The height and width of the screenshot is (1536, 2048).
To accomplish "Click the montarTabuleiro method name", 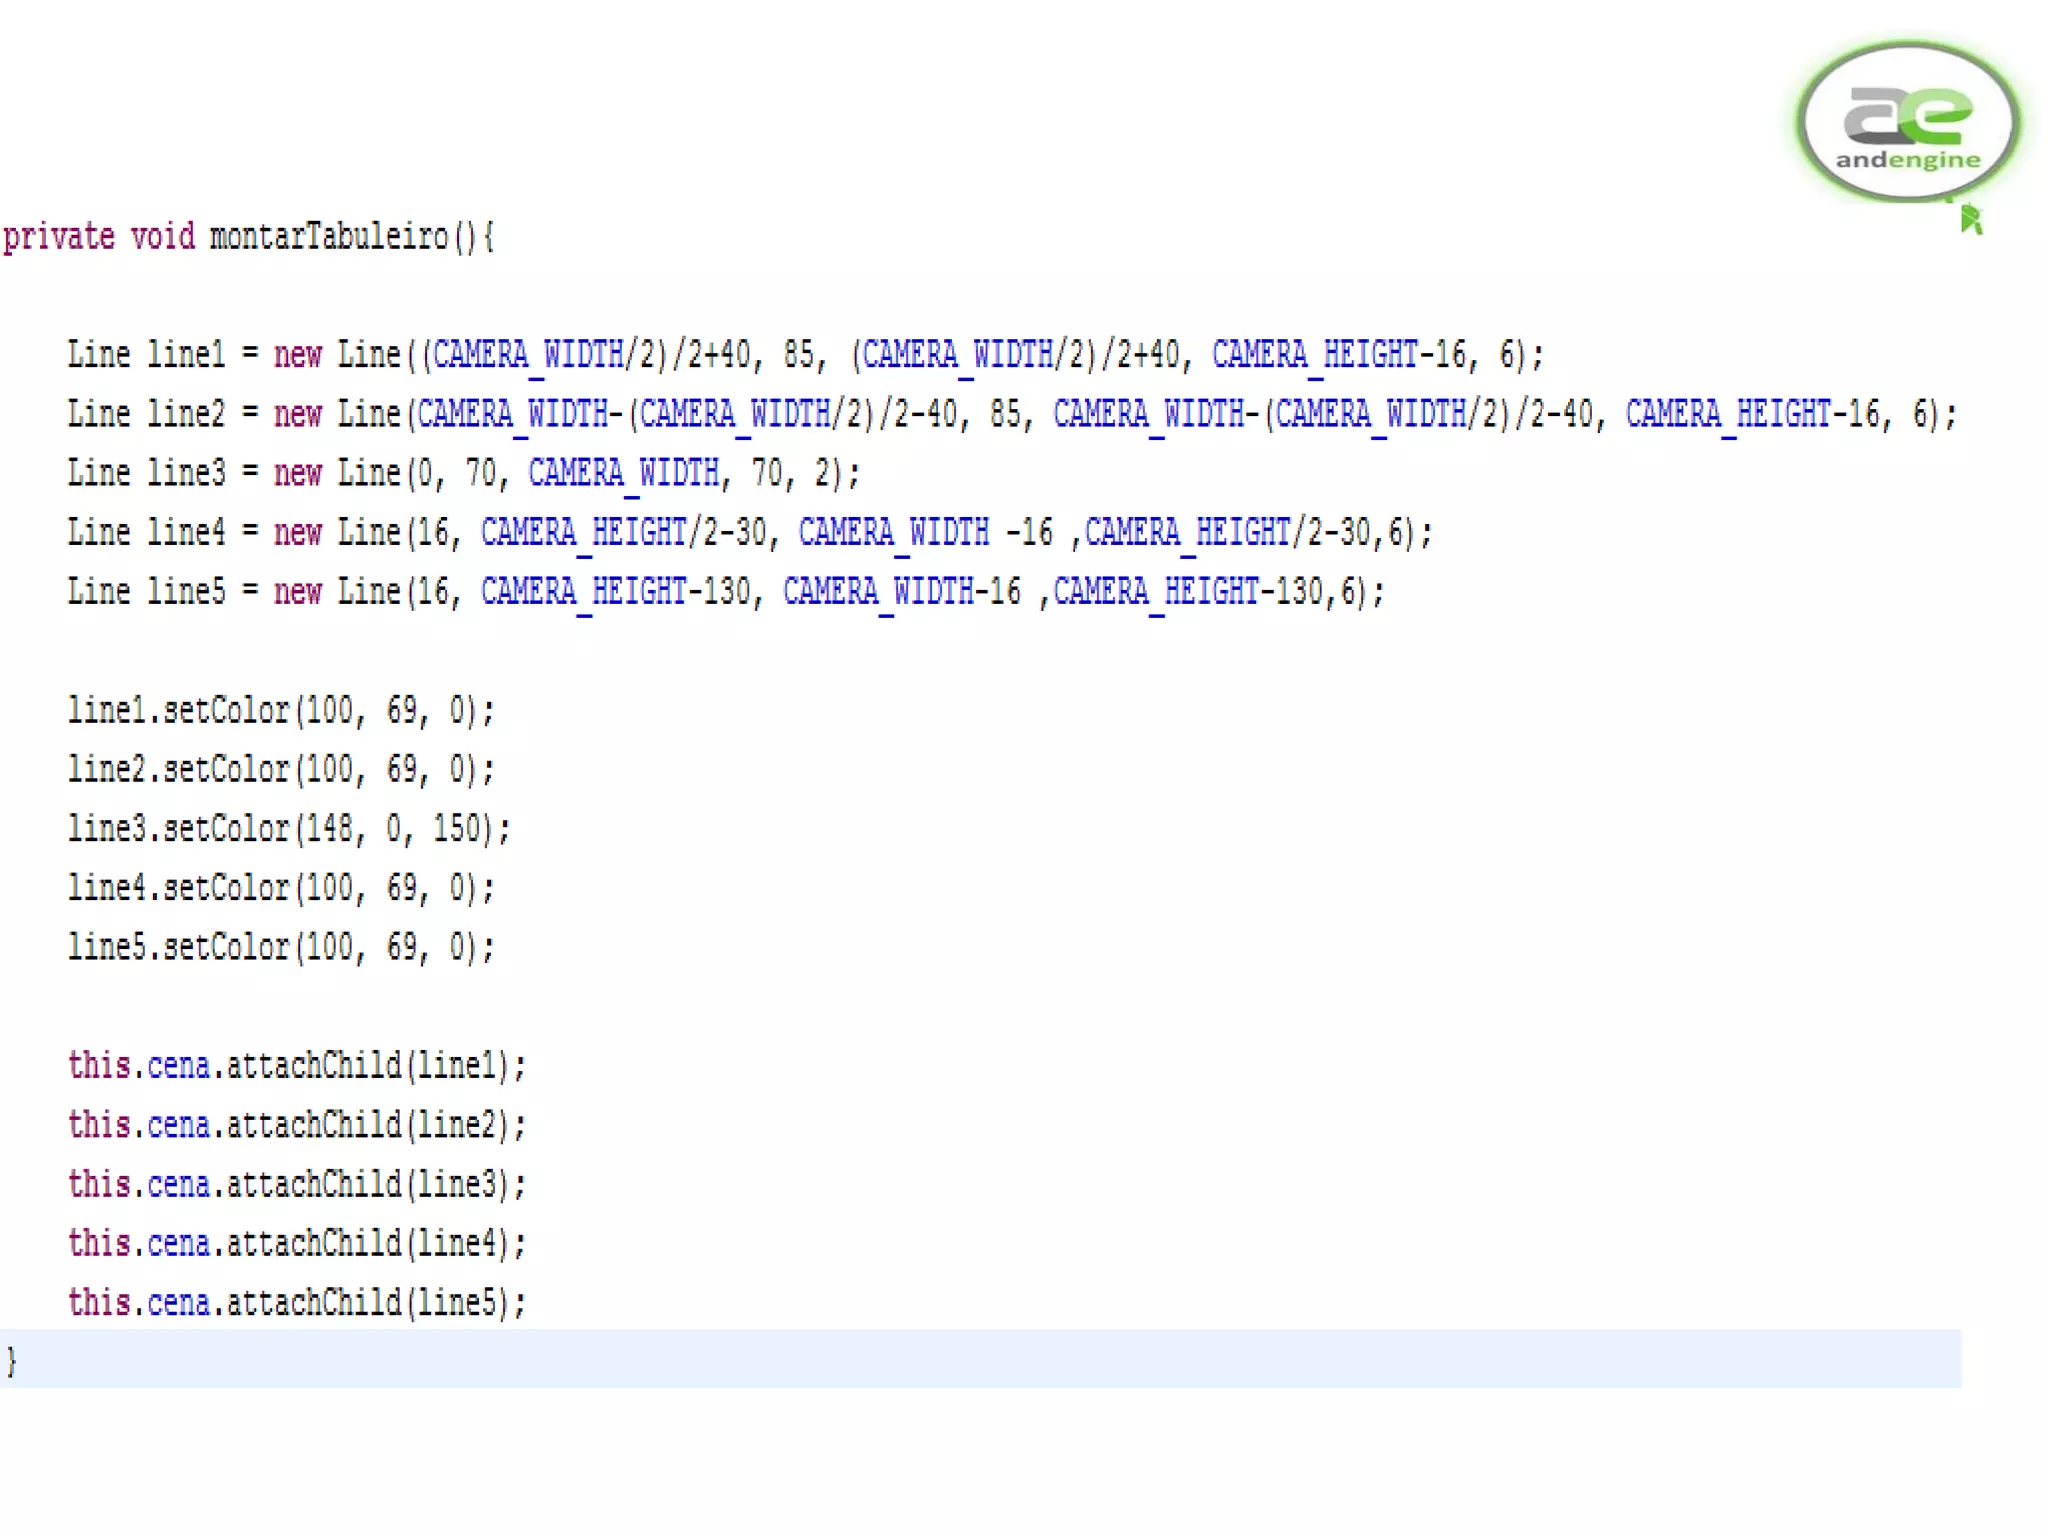I will coord(328,237).
